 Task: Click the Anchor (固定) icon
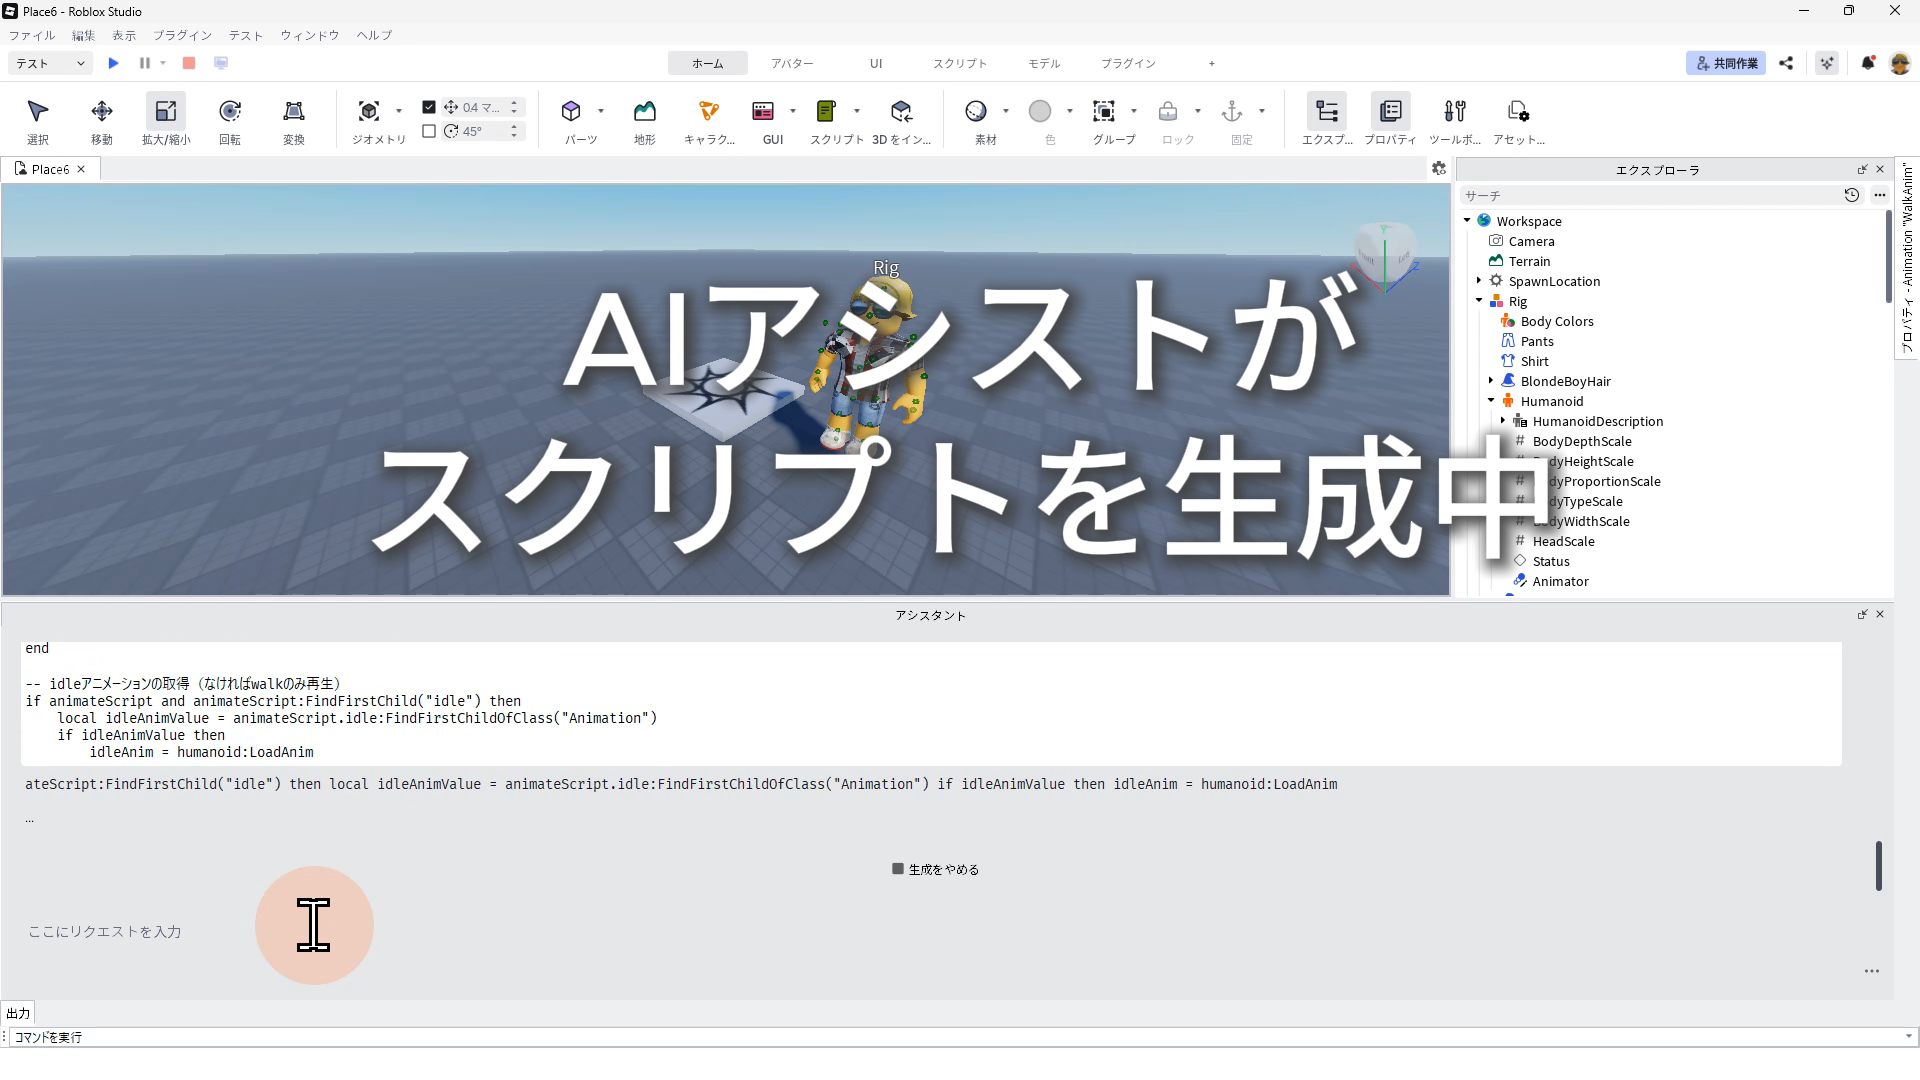click(1231, 112)
